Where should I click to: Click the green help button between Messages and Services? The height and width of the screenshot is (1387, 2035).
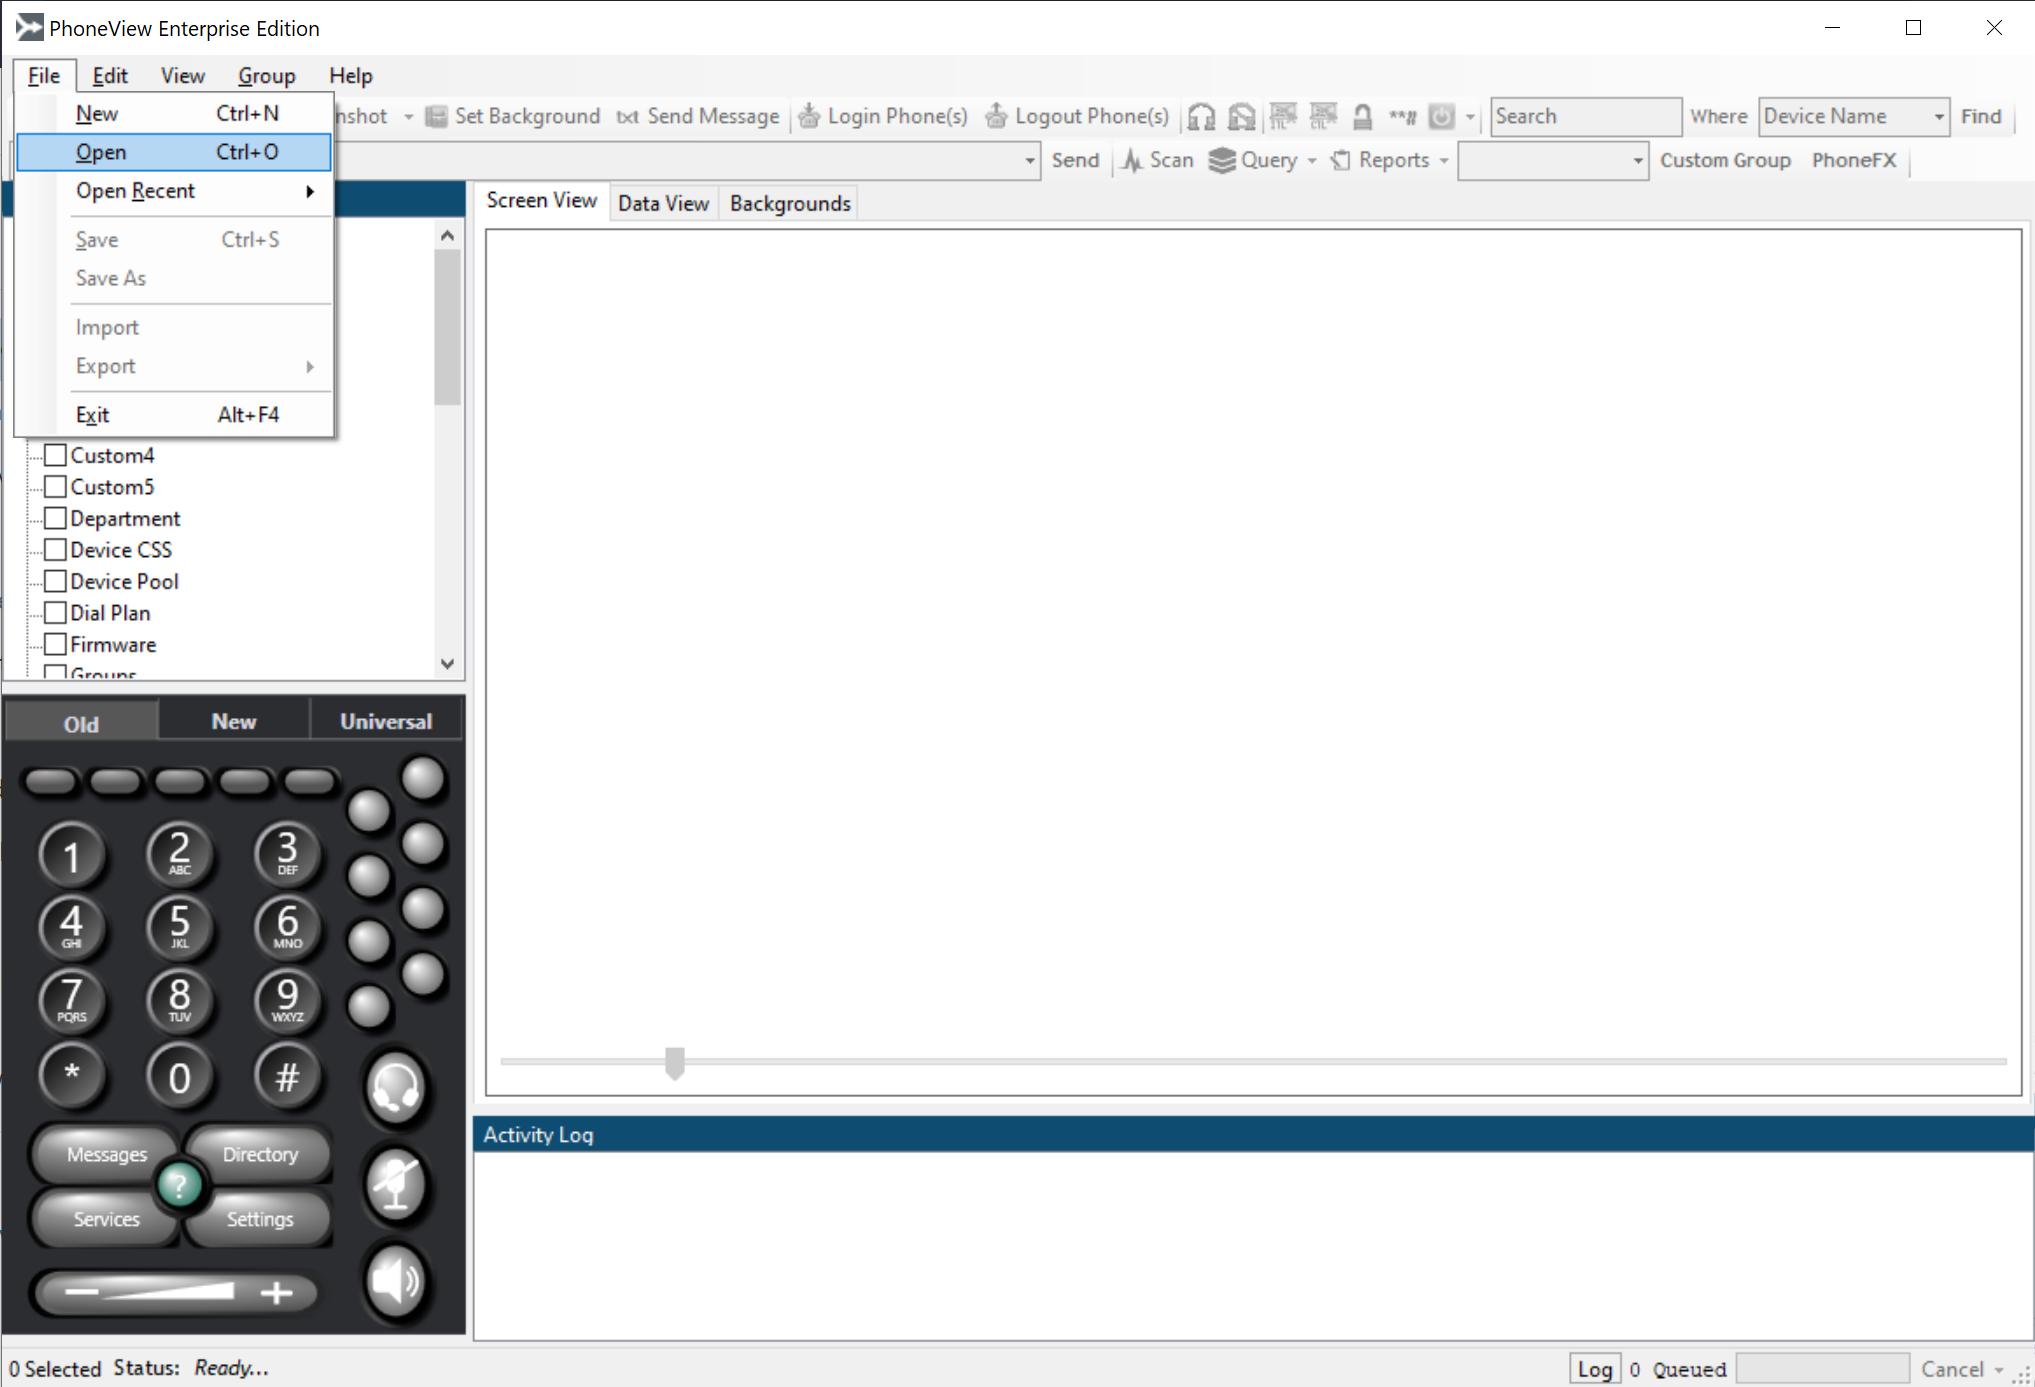coord(180,1186)
